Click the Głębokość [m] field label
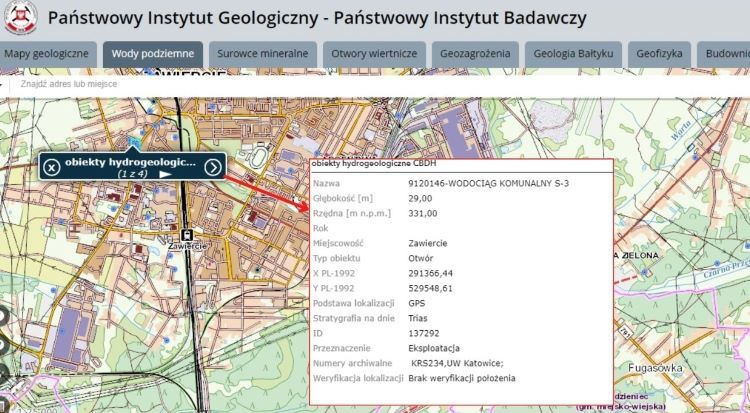This screenshot has width=750, height=413. pos(342,199)
